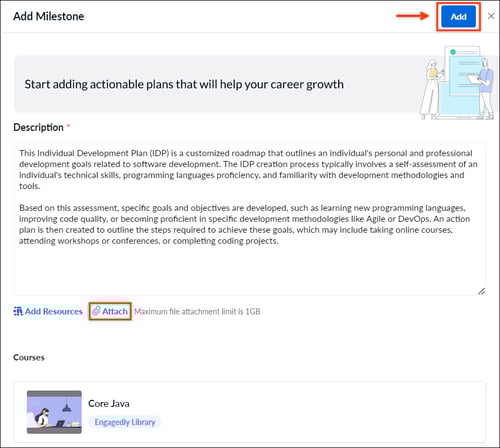Click the career growth banner illustration

pos(457,83)
